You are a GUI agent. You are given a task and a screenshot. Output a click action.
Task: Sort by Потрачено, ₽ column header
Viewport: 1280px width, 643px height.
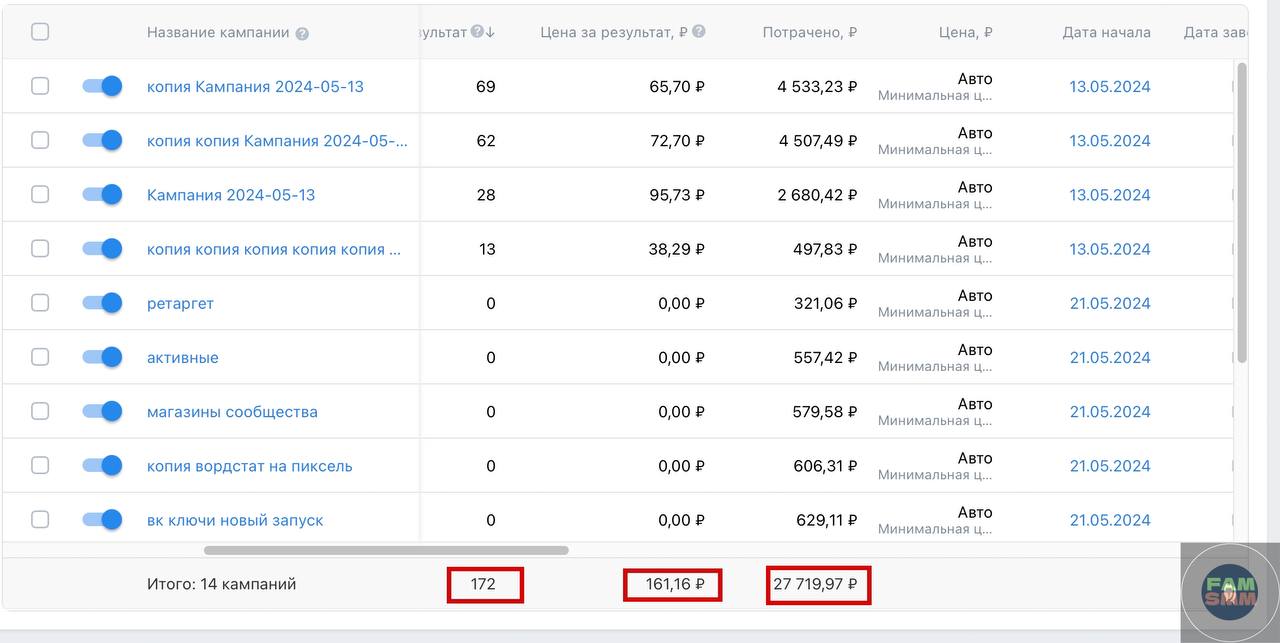tap(809, 32)
